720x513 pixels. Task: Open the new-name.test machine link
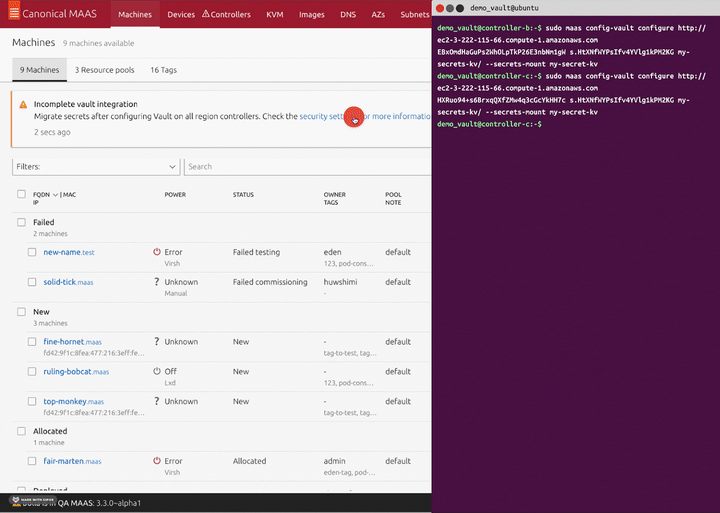tap(69, 252)
